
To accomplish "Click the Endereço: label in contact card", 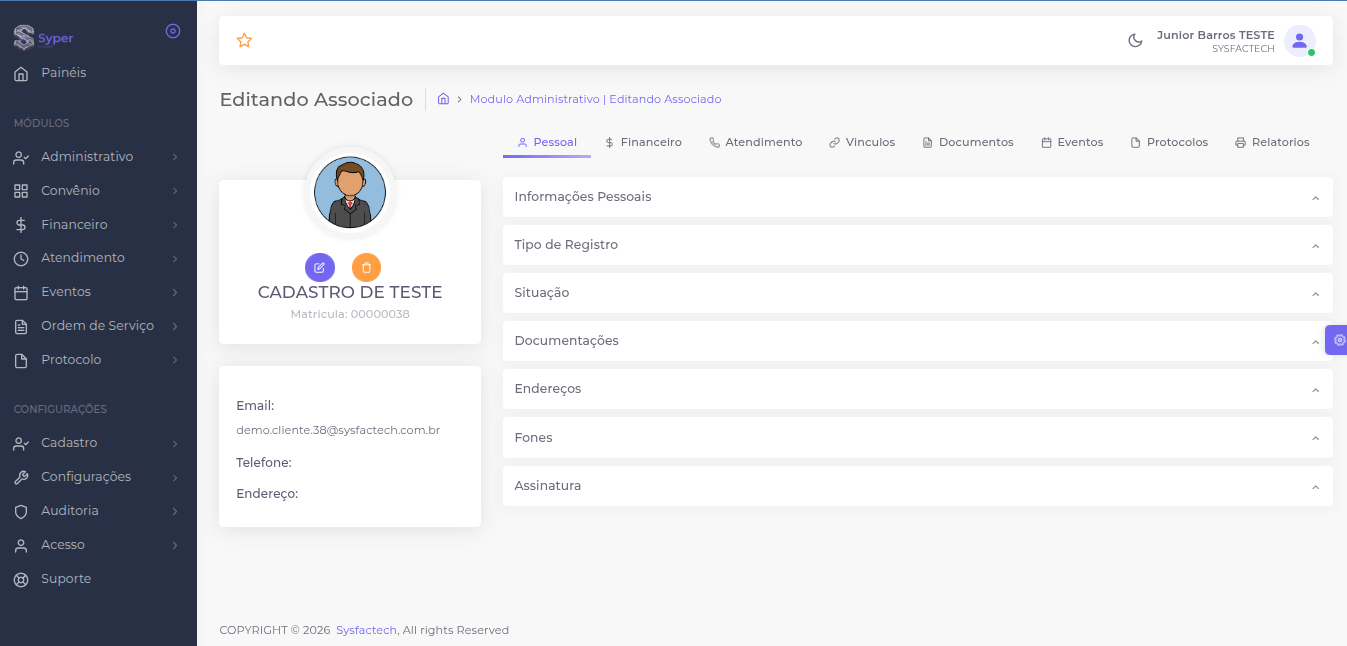I will [x=267, y=494].
